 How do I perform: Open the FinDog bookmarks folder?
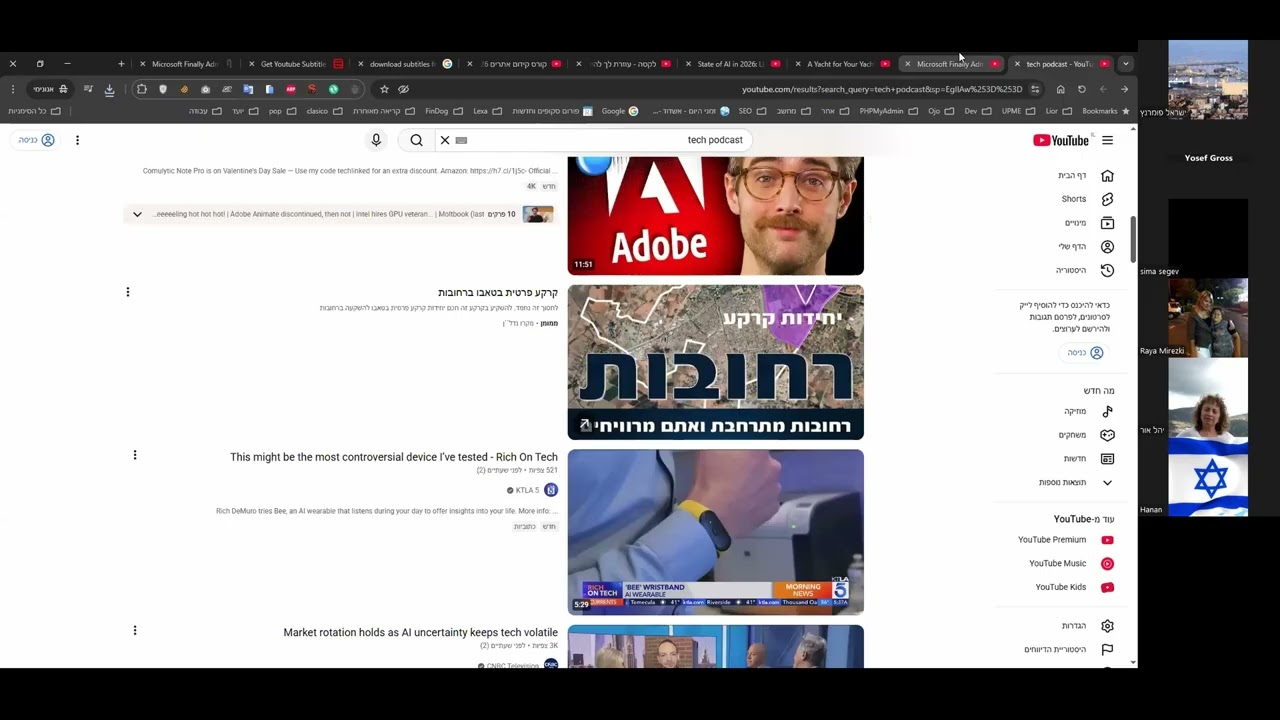pos(443,111)
